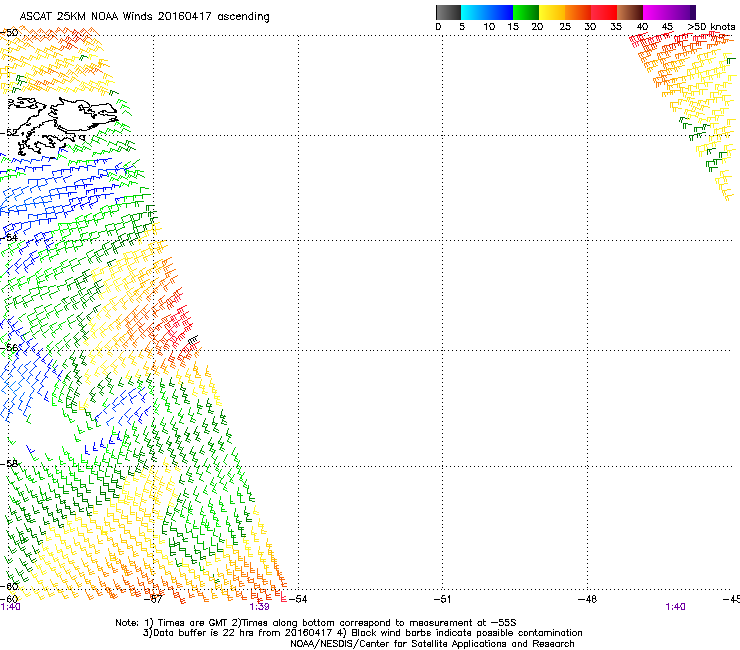740x650 pixels.
Task: Click the NOAA/NESDIS credit line
Action: pos(432,644)
